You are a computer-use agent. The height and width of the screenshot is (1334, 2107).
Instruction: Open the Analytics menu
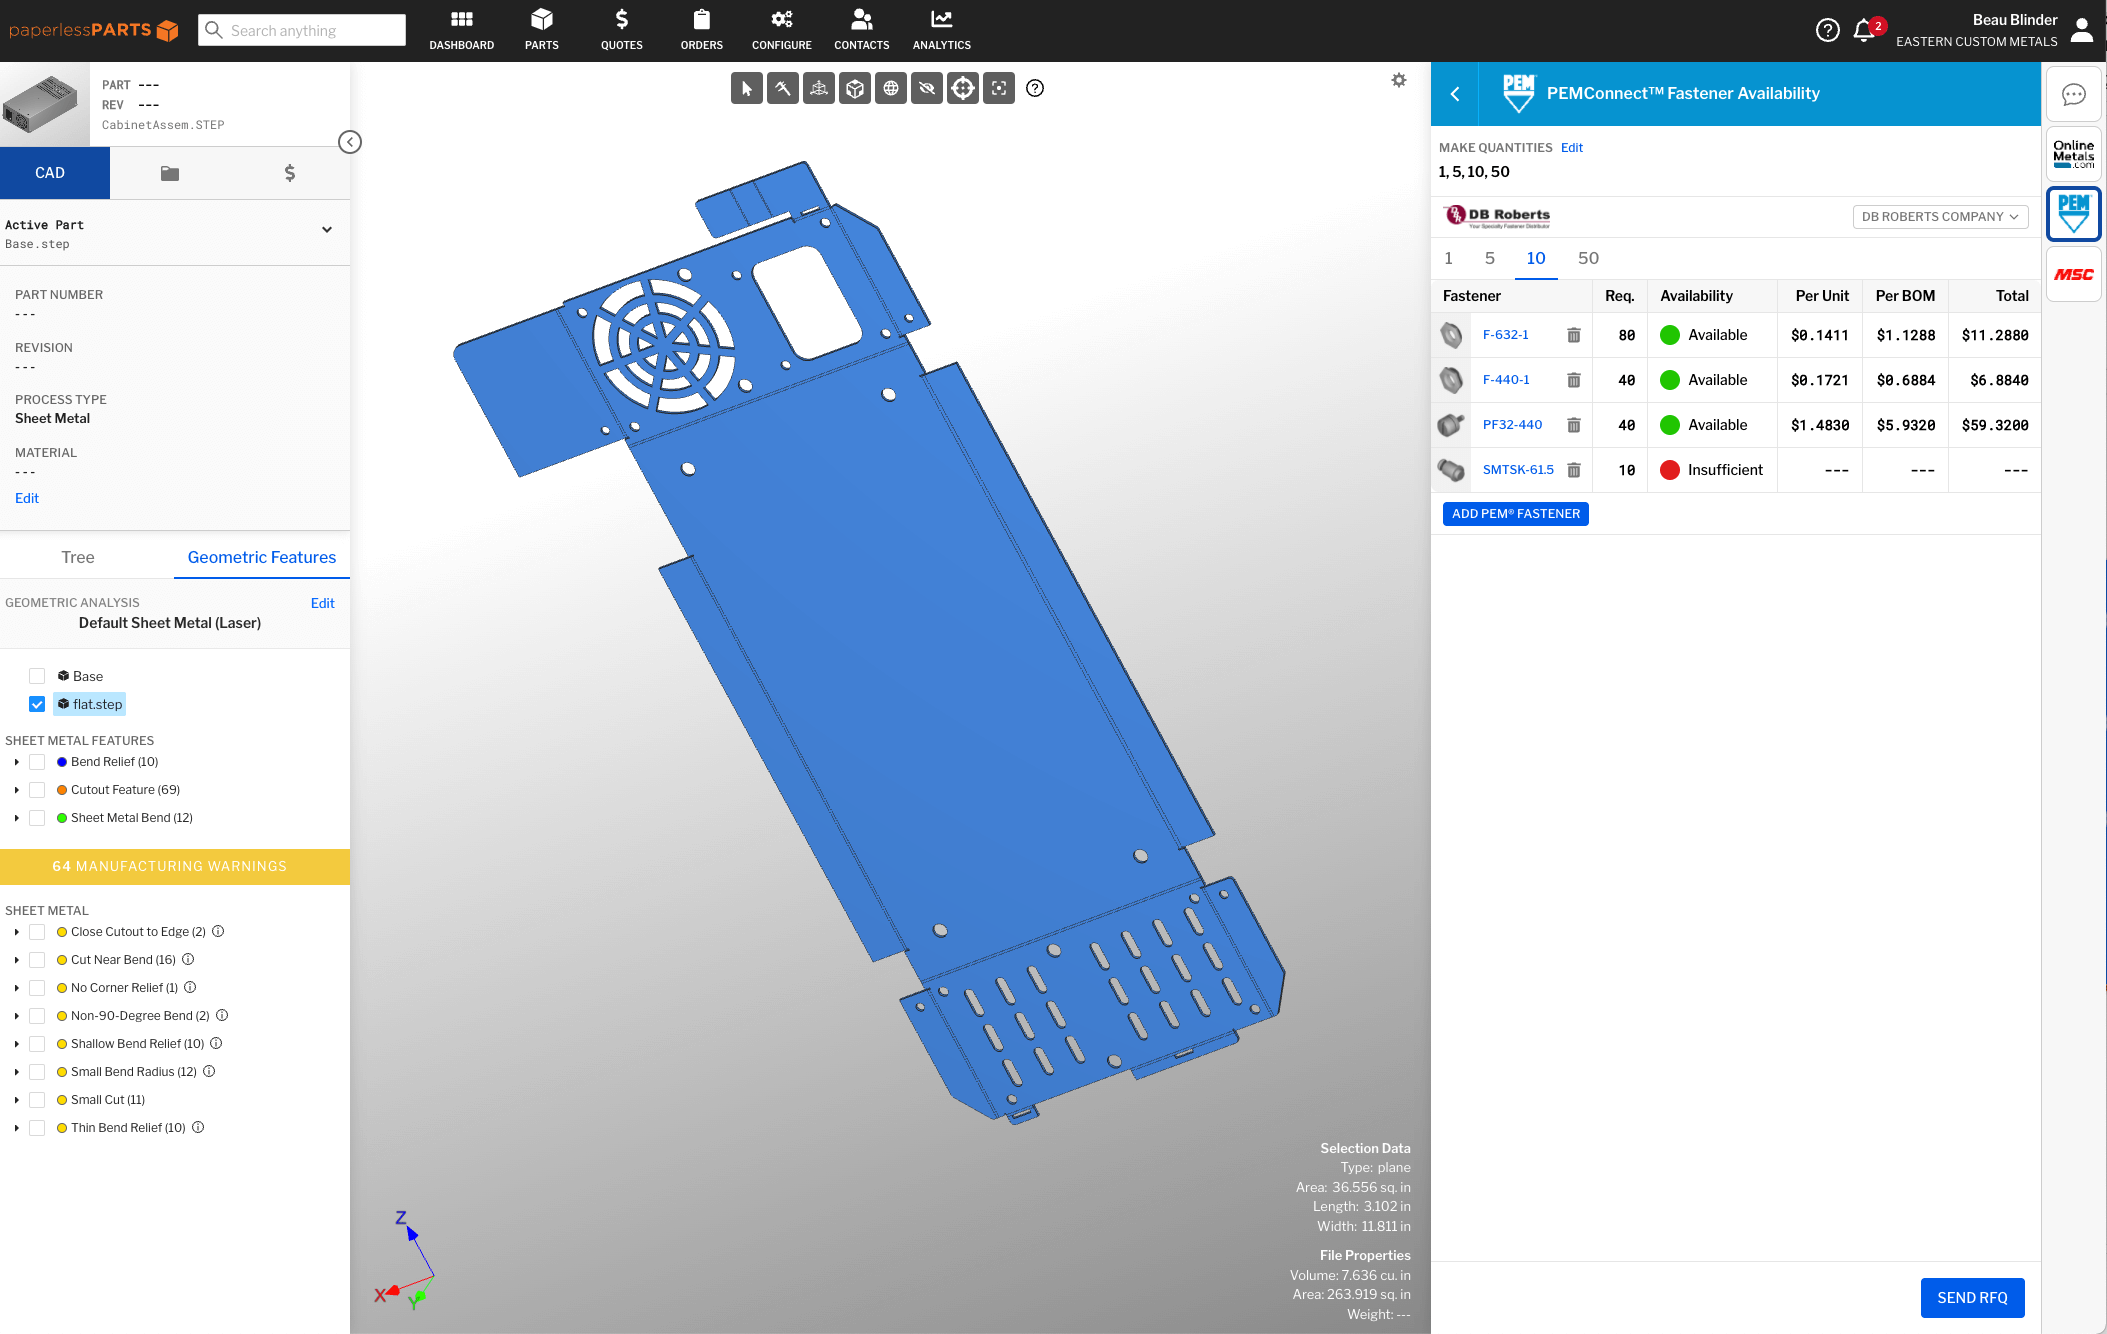pyautogui.click(x=942, y=30)
